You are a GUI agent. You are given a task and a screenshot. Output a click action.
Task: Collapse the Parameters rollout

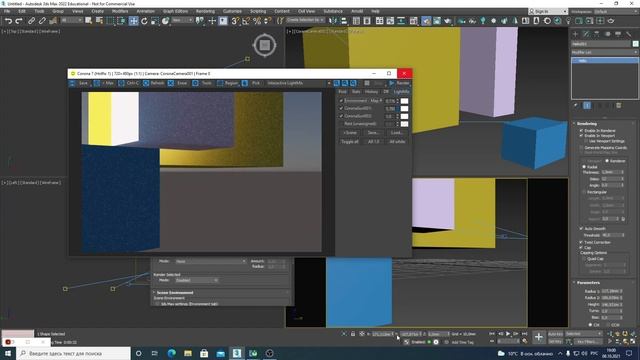(x=588, y=282)
